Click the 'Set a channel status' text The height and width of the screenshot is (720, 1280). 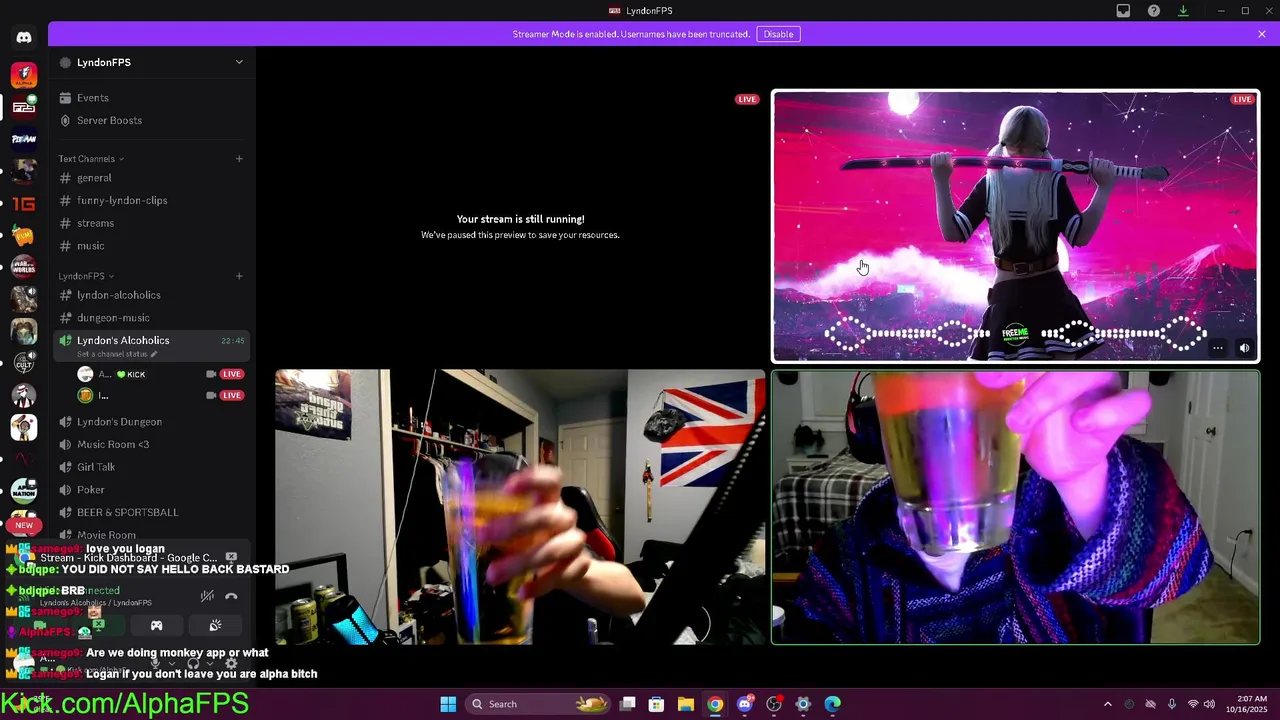112,354
